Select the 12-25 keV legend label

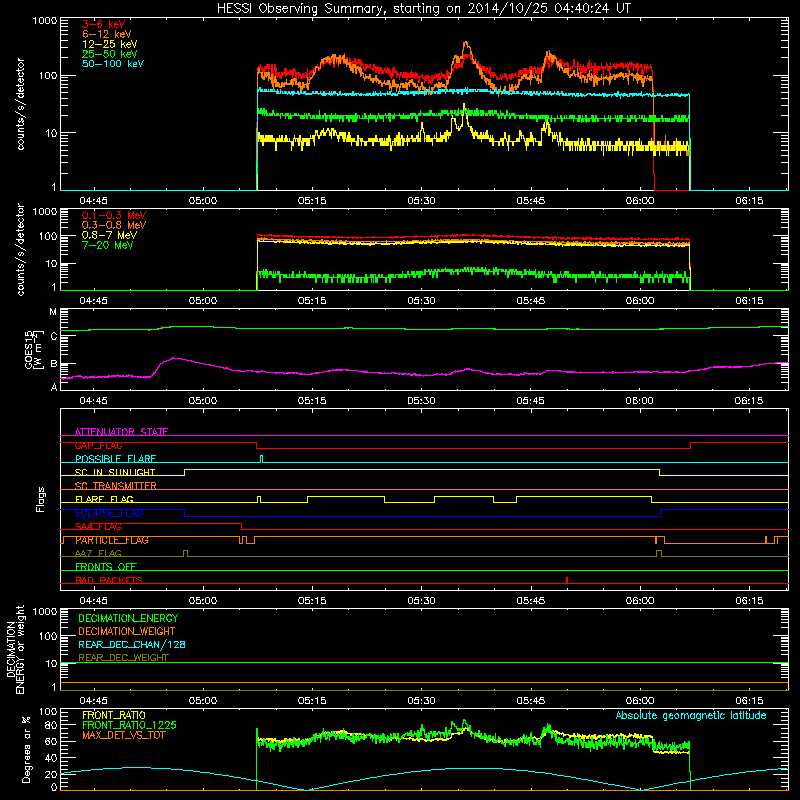(110, 44)
